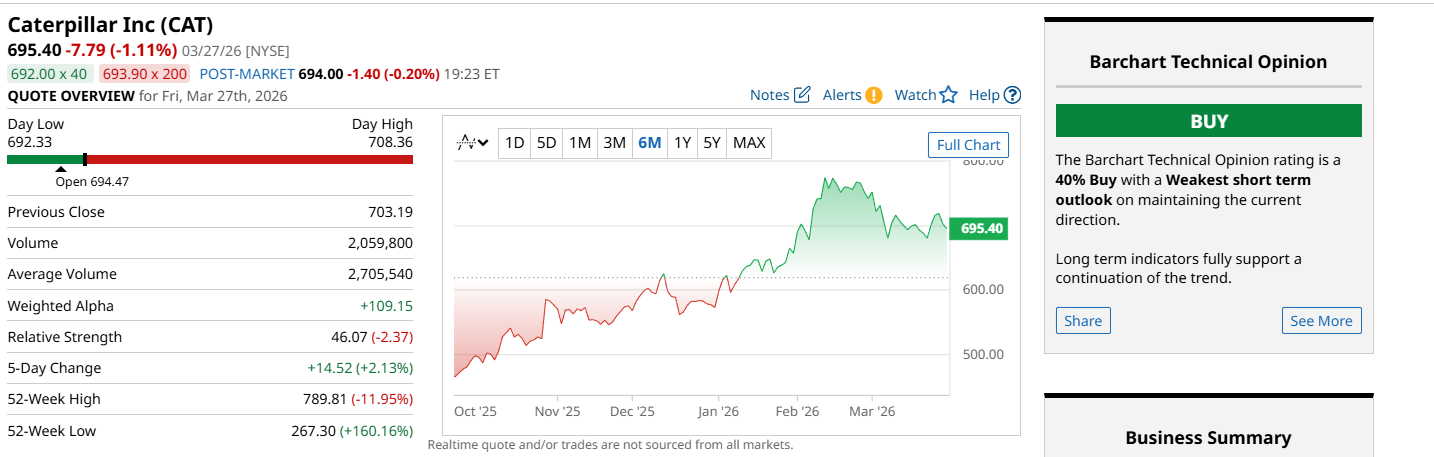Click the orange Alerts exclamation icon
Screen dimensions: 1434x457
pyautogui.click(x=874, y=95)
